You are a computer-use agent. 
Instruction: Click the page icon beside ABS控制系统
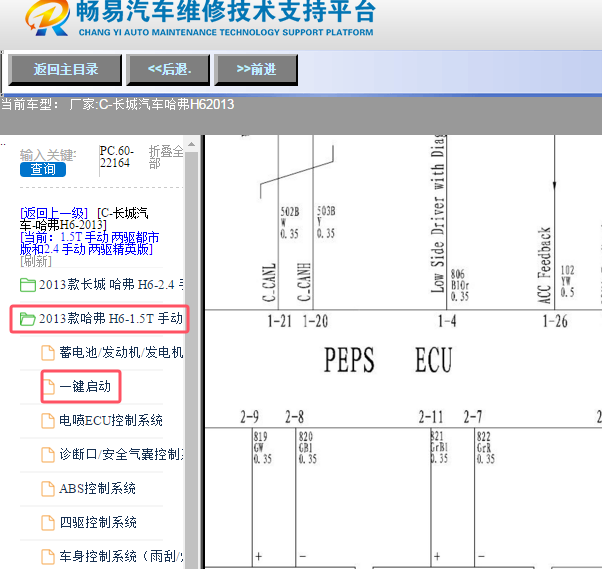(48, 489)
